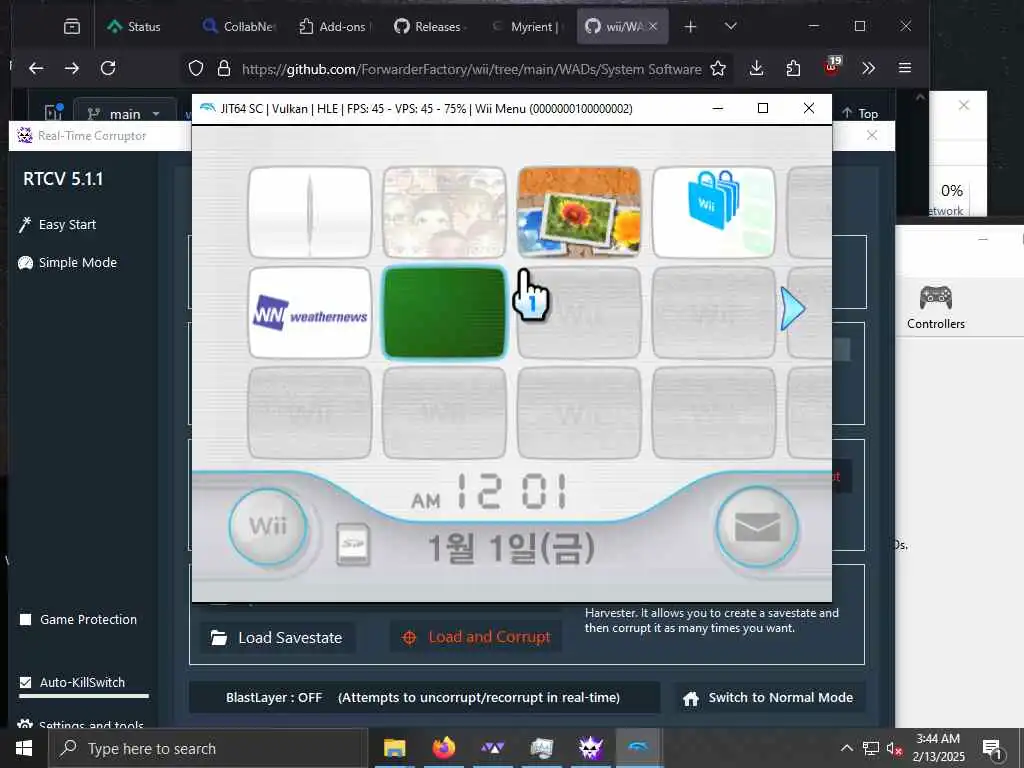The width and height of the screenshot is (1024, 768).
Task: Click Easy Start in RTCV sidebar
Action: pyautogui.click(x=58, y=225)
